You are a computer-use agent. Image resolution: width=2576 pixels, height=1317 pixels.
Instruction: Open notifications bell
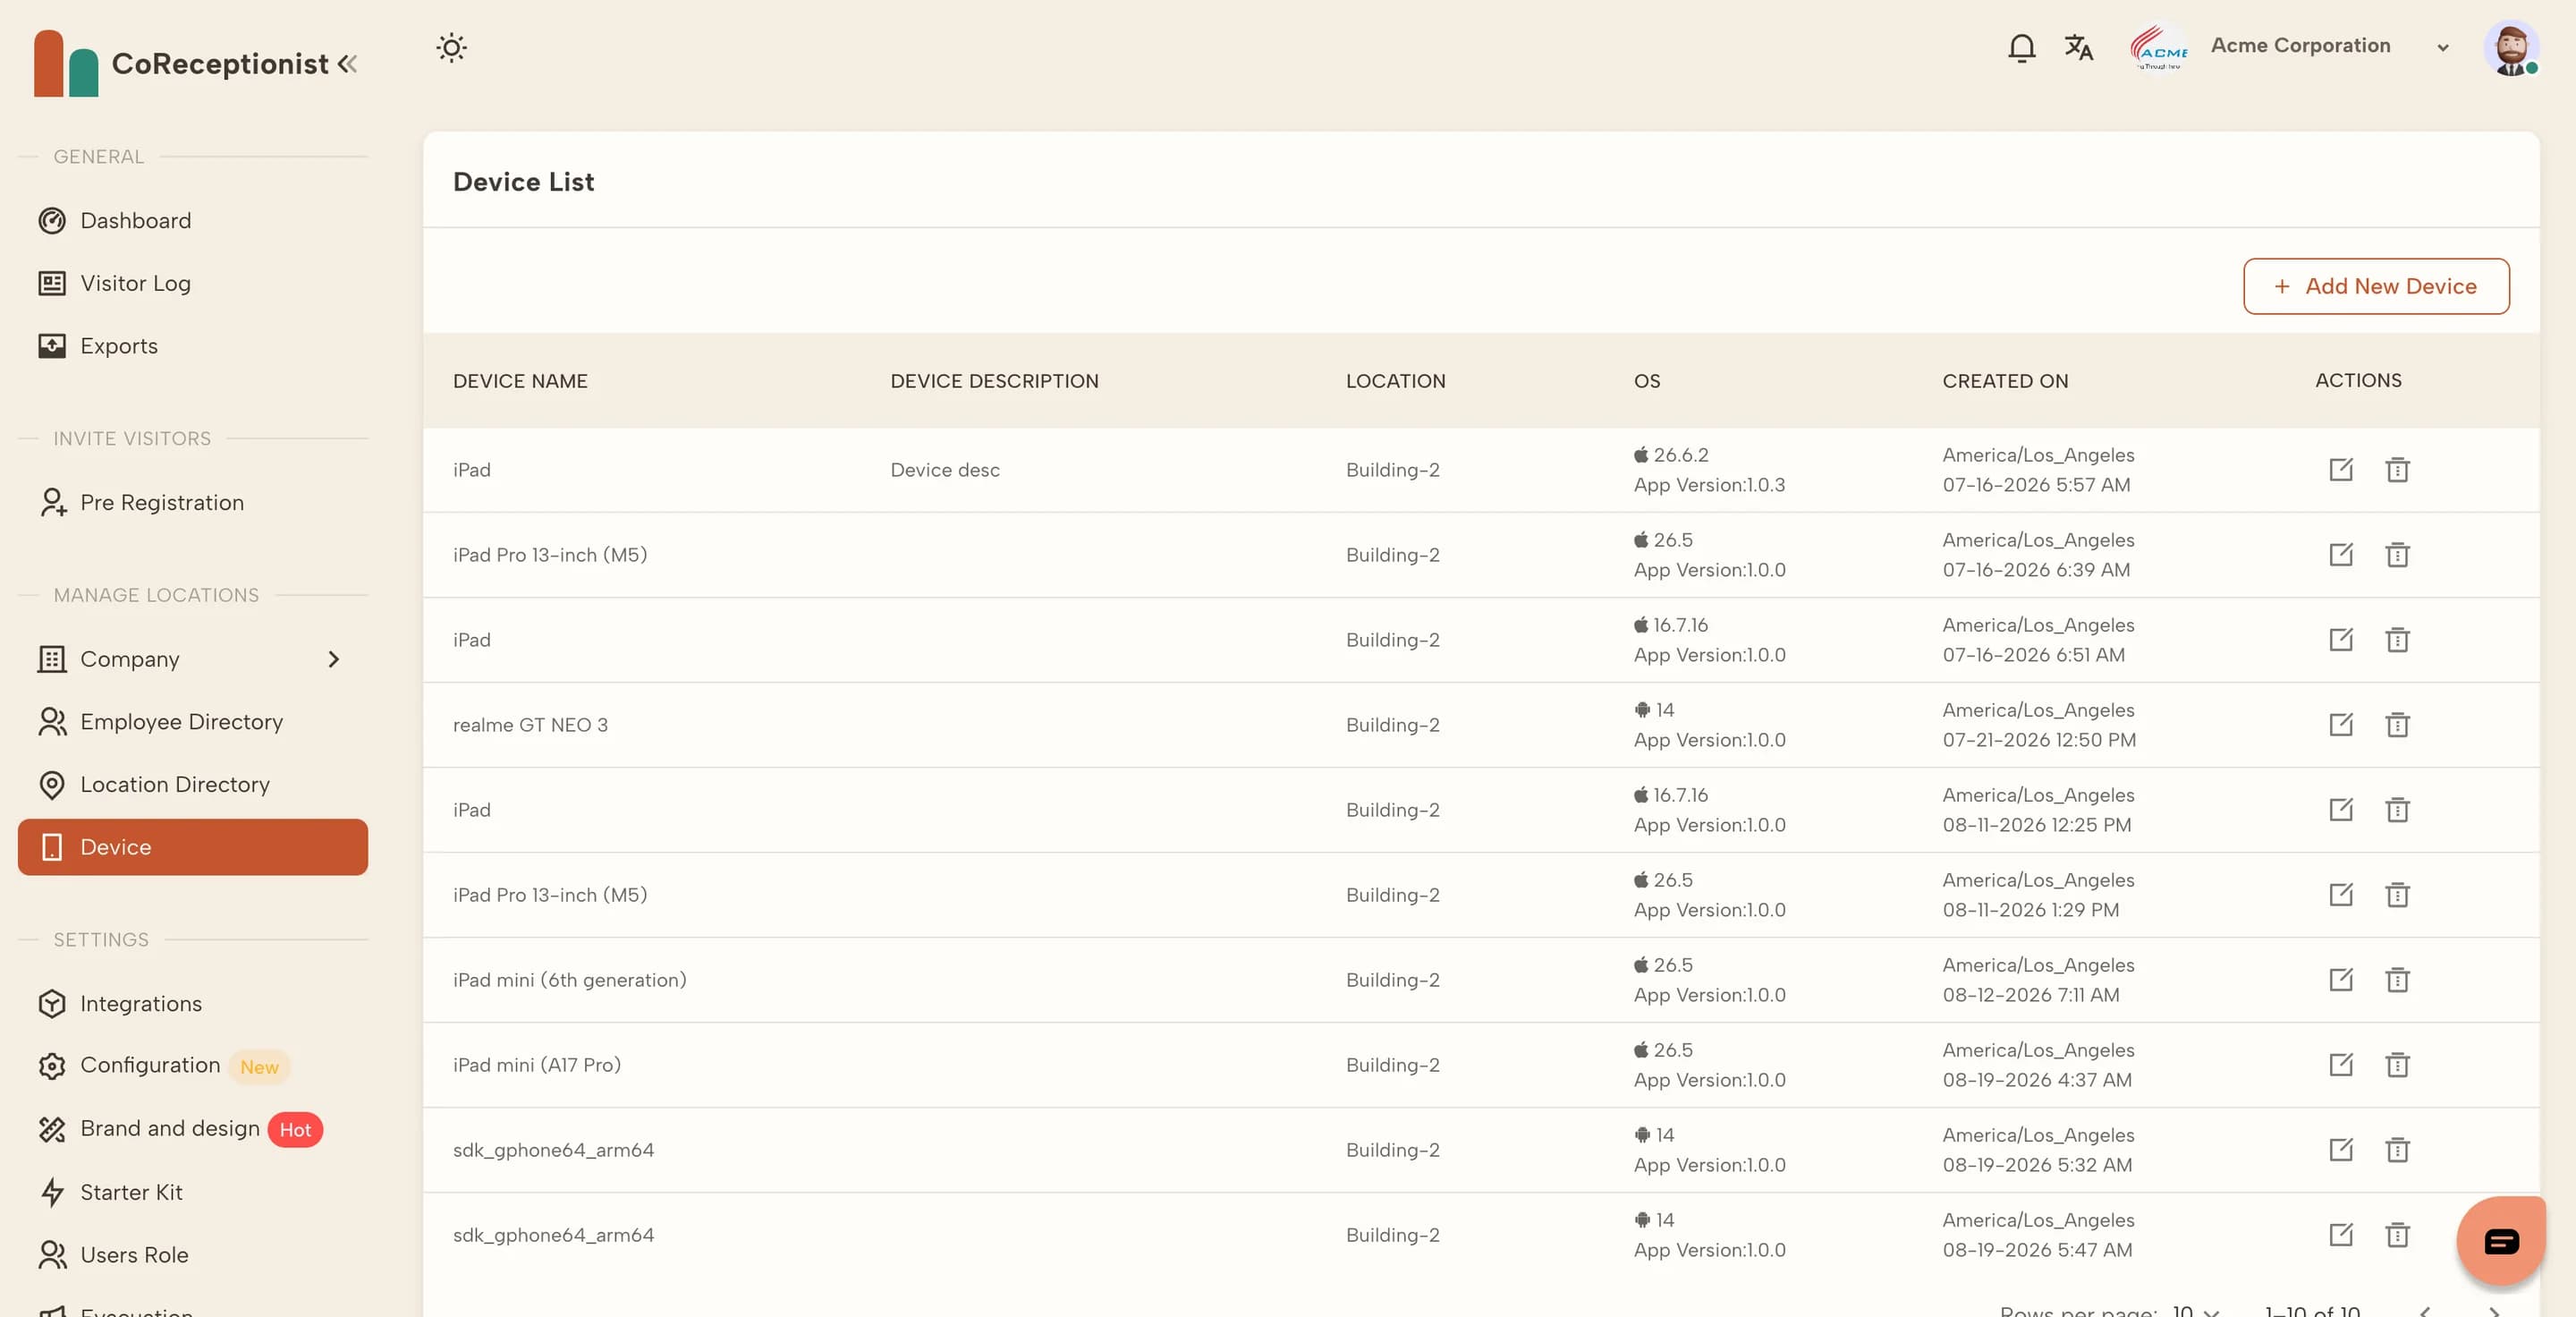pyautogui.click(x=2021, y=47)
